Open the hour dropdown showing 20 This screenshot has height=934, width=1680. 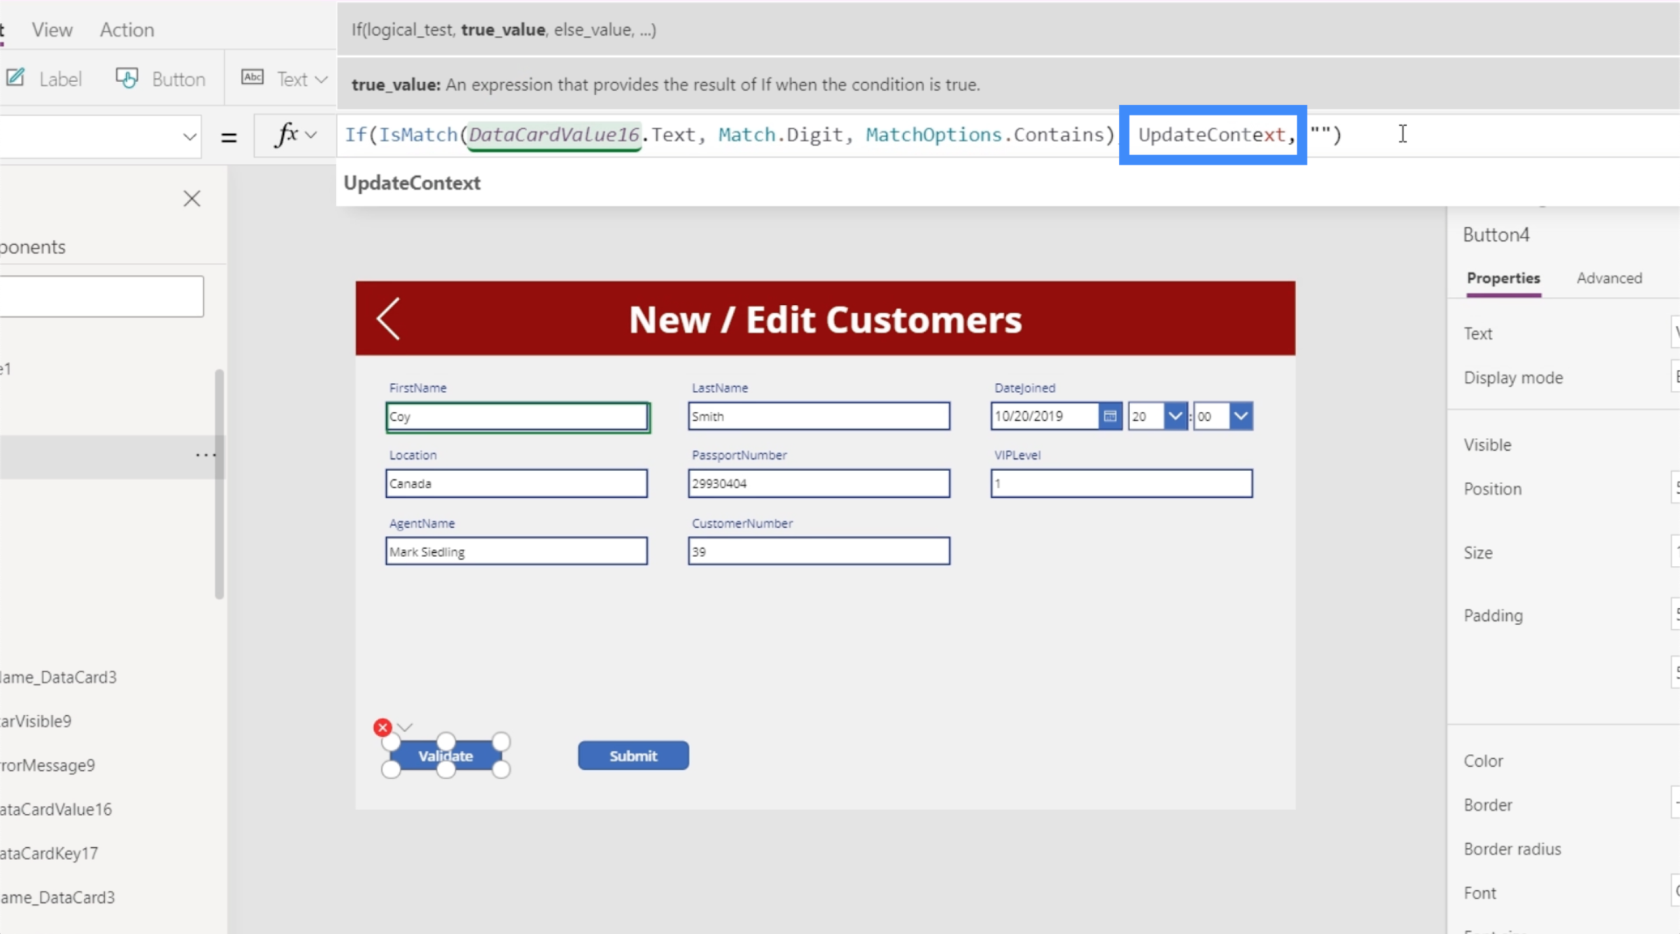click(x=1175, y=416)
